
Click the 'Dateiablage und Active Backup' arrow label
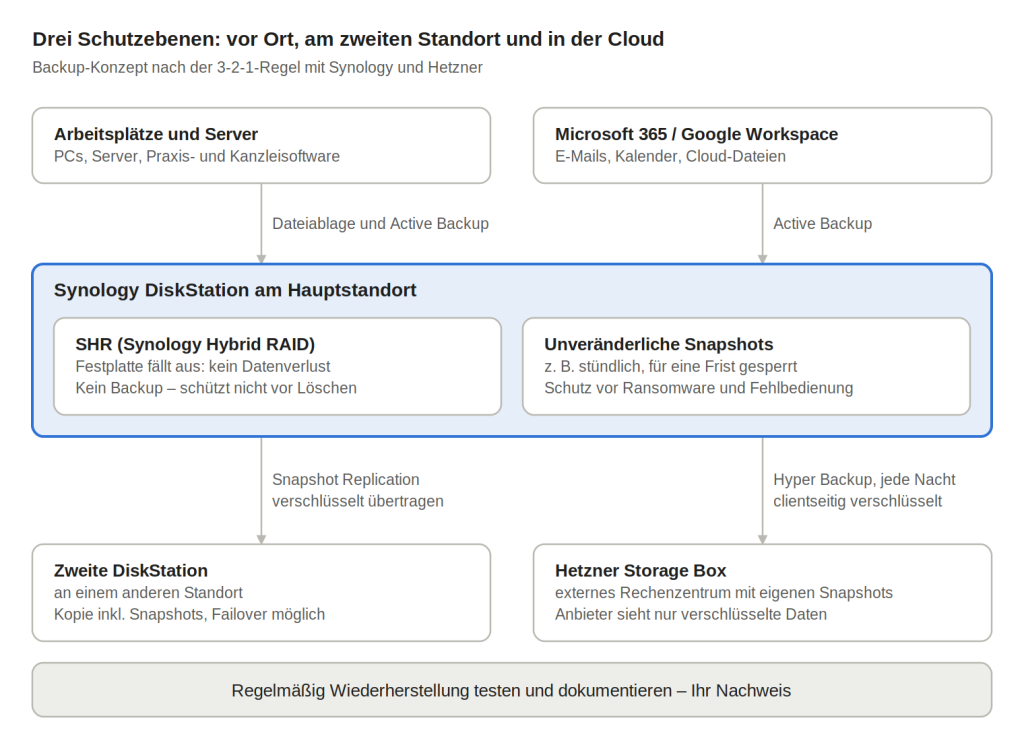click(380, 223)
